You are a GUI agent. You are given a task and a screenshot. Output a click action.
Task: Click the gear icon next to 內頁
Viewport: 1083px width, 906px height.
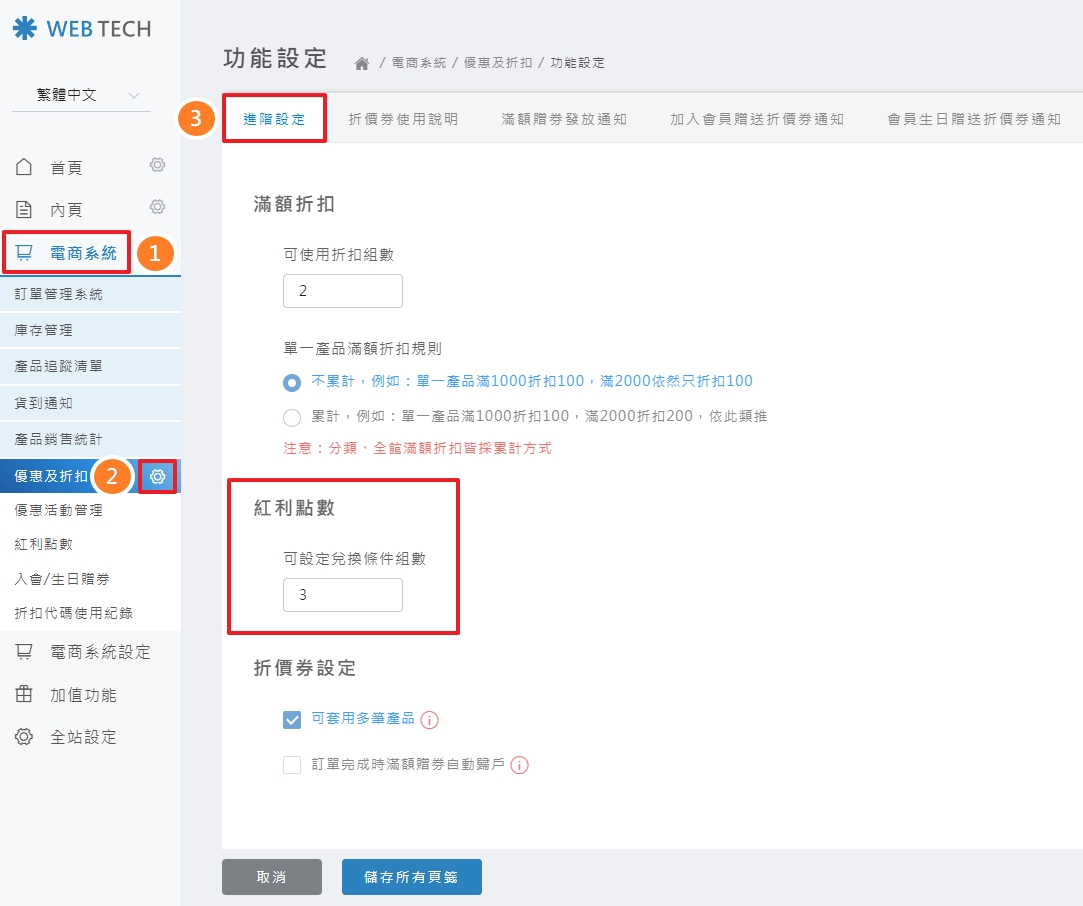pyautogui.click(x=157, y=207)
